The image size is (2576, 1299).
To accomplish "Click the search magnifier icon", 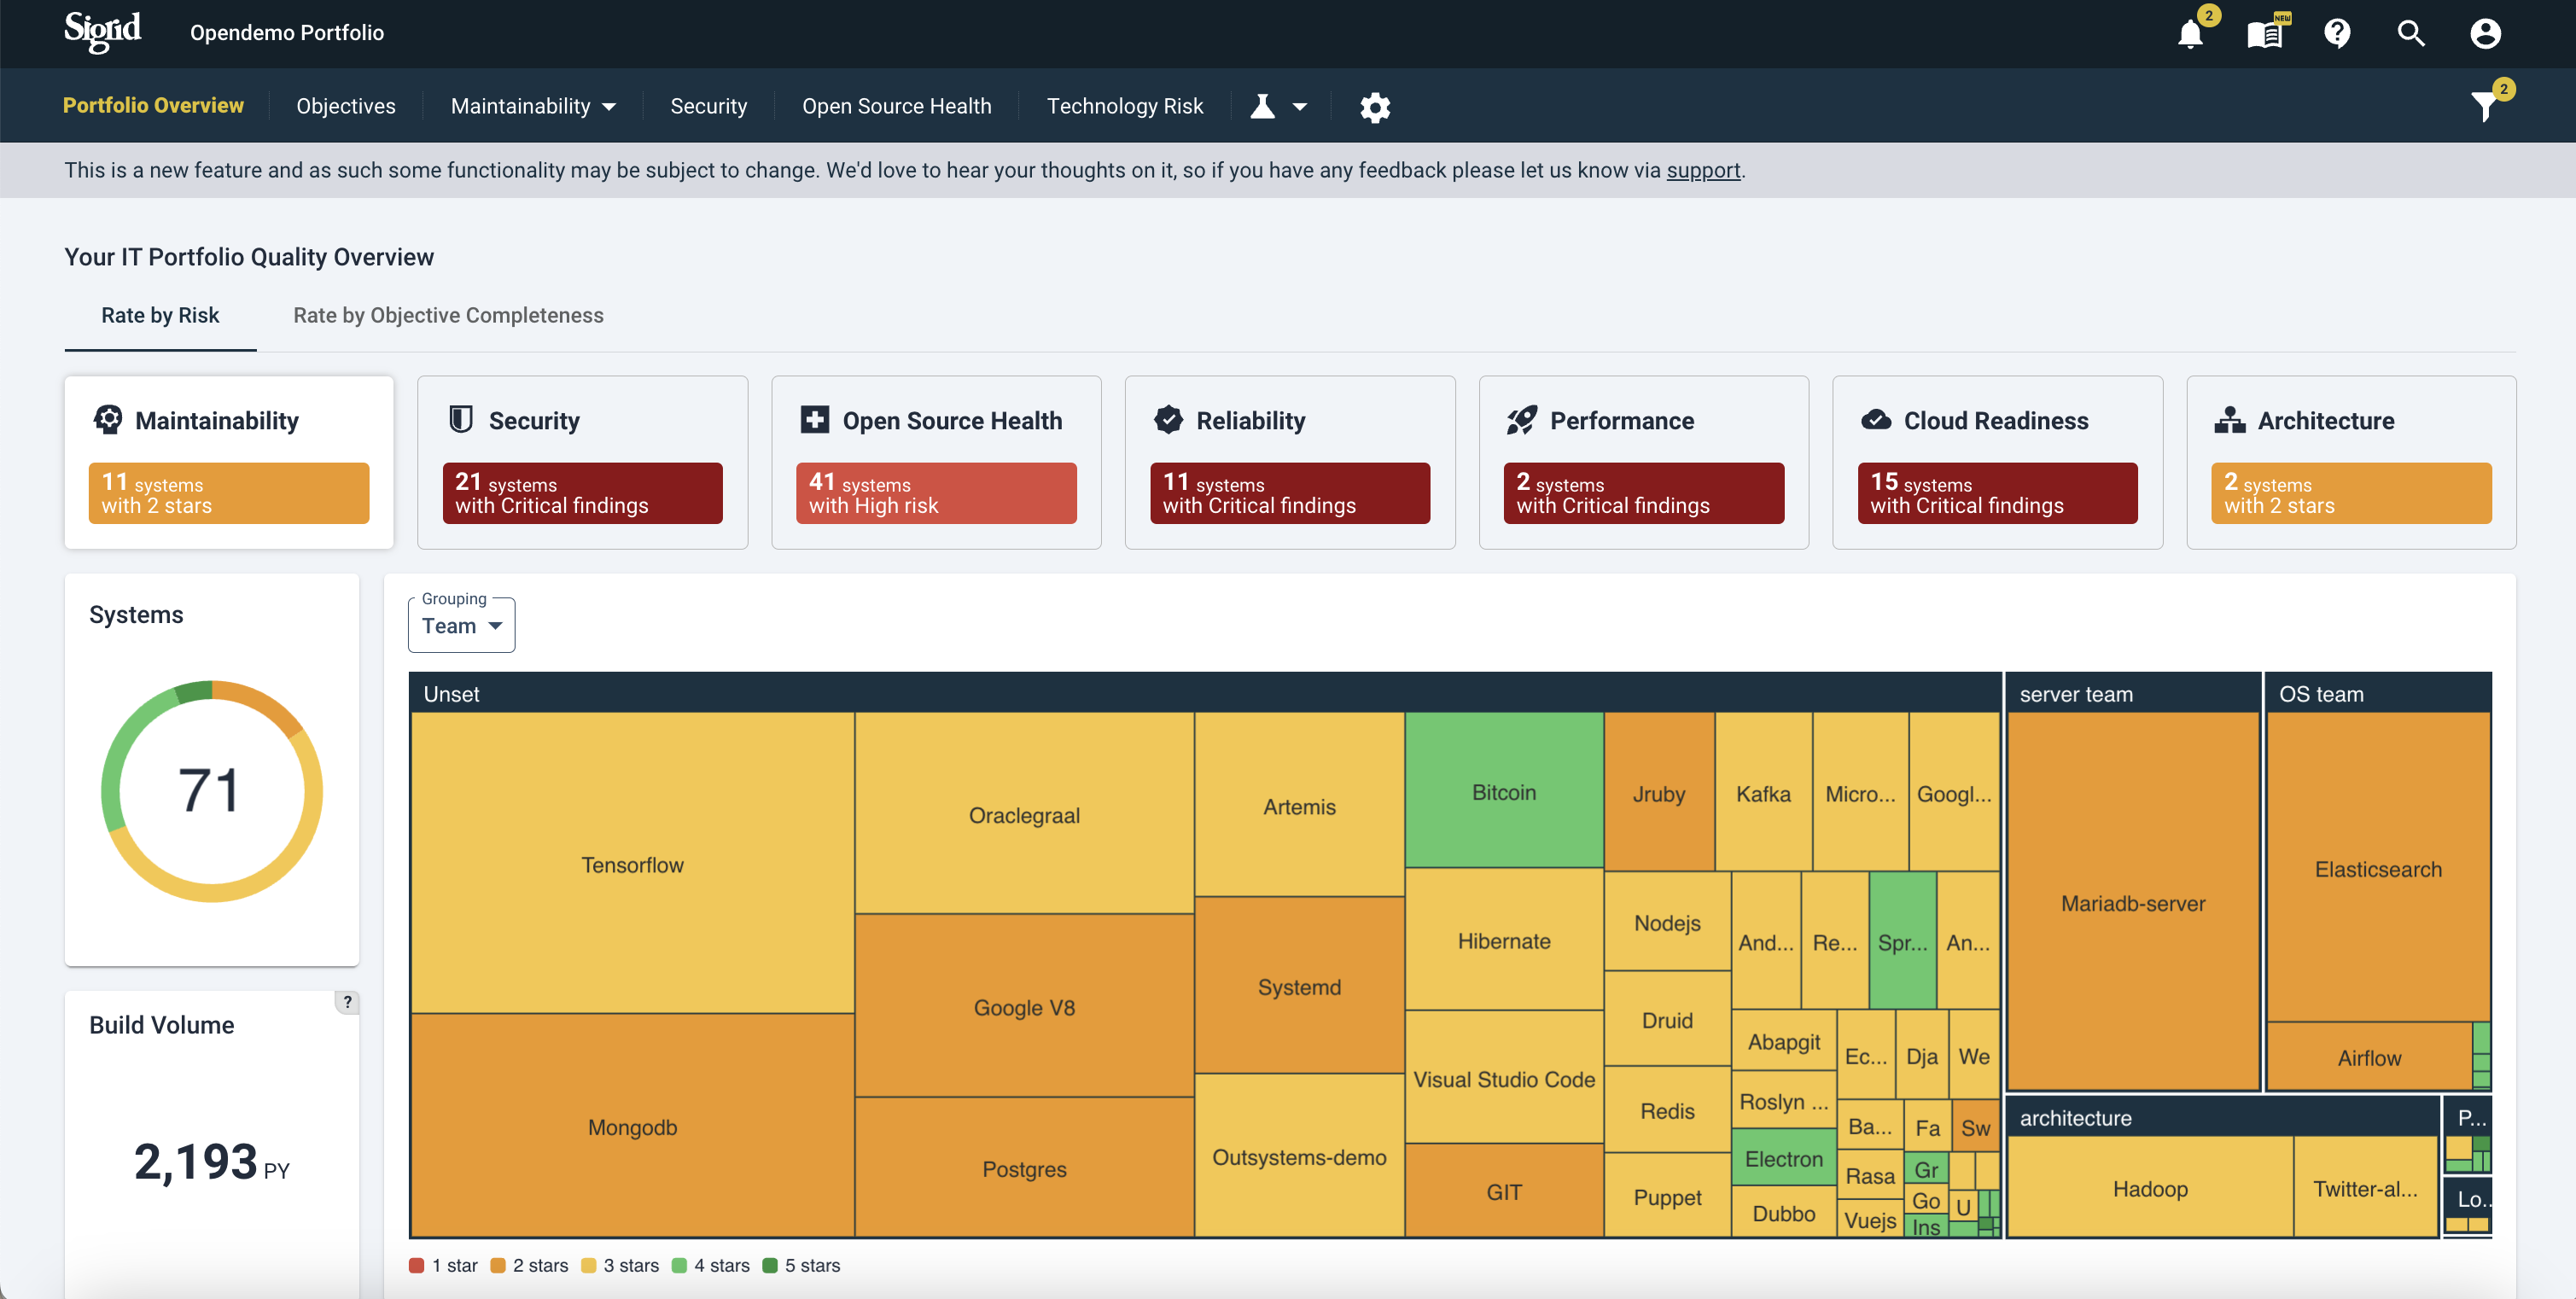I will click(2411, 34).
